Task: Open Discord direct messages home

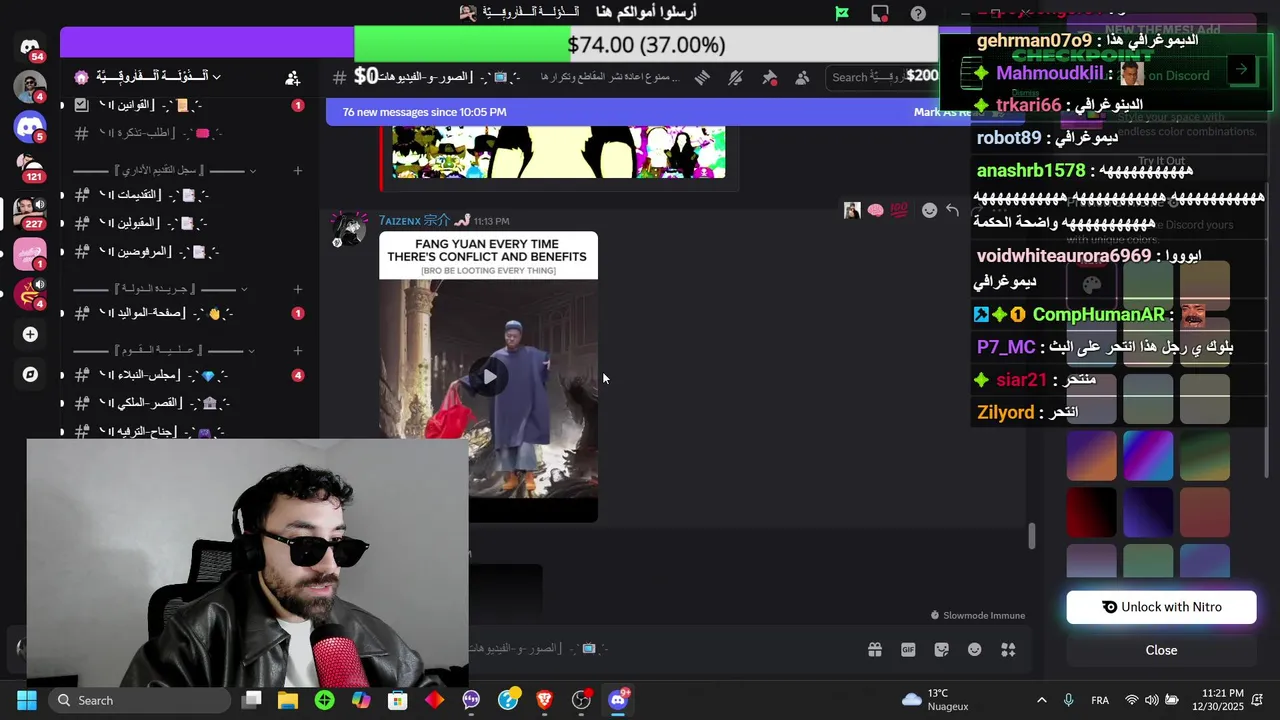Action: (30, 47)
